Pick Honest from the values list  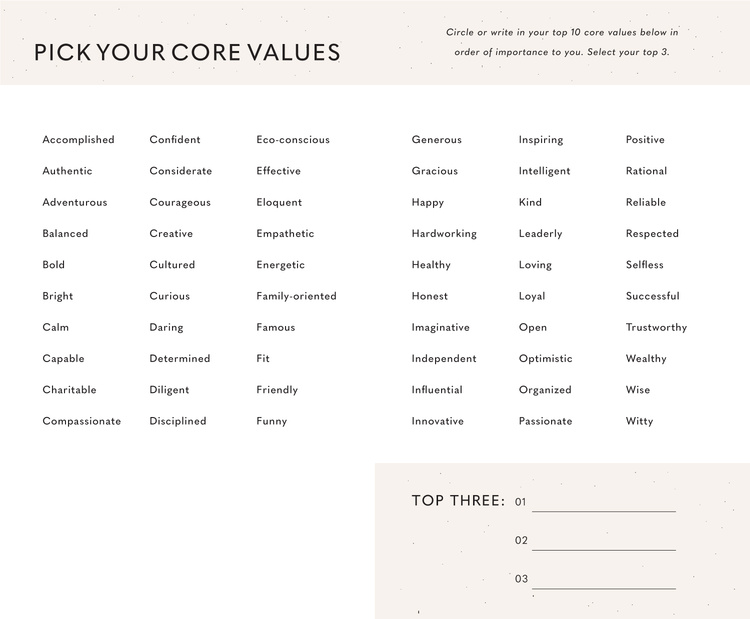point(429,296)
